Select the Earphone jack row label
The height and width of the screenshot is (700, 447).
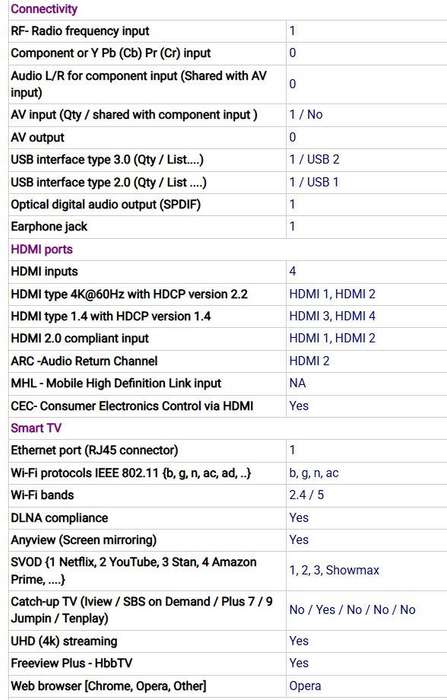click(49, 226)
